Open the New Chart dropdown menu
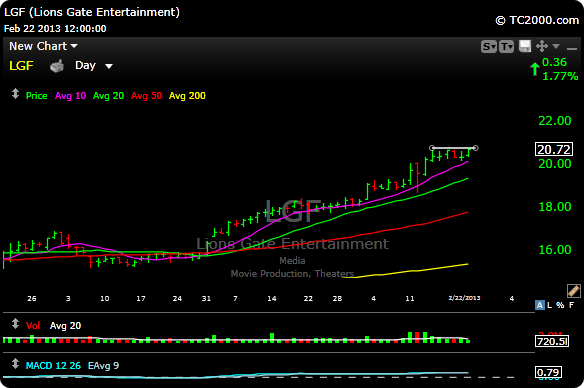Image resolution: width=584 pixels, height=388 pixels. click(43, 46)
